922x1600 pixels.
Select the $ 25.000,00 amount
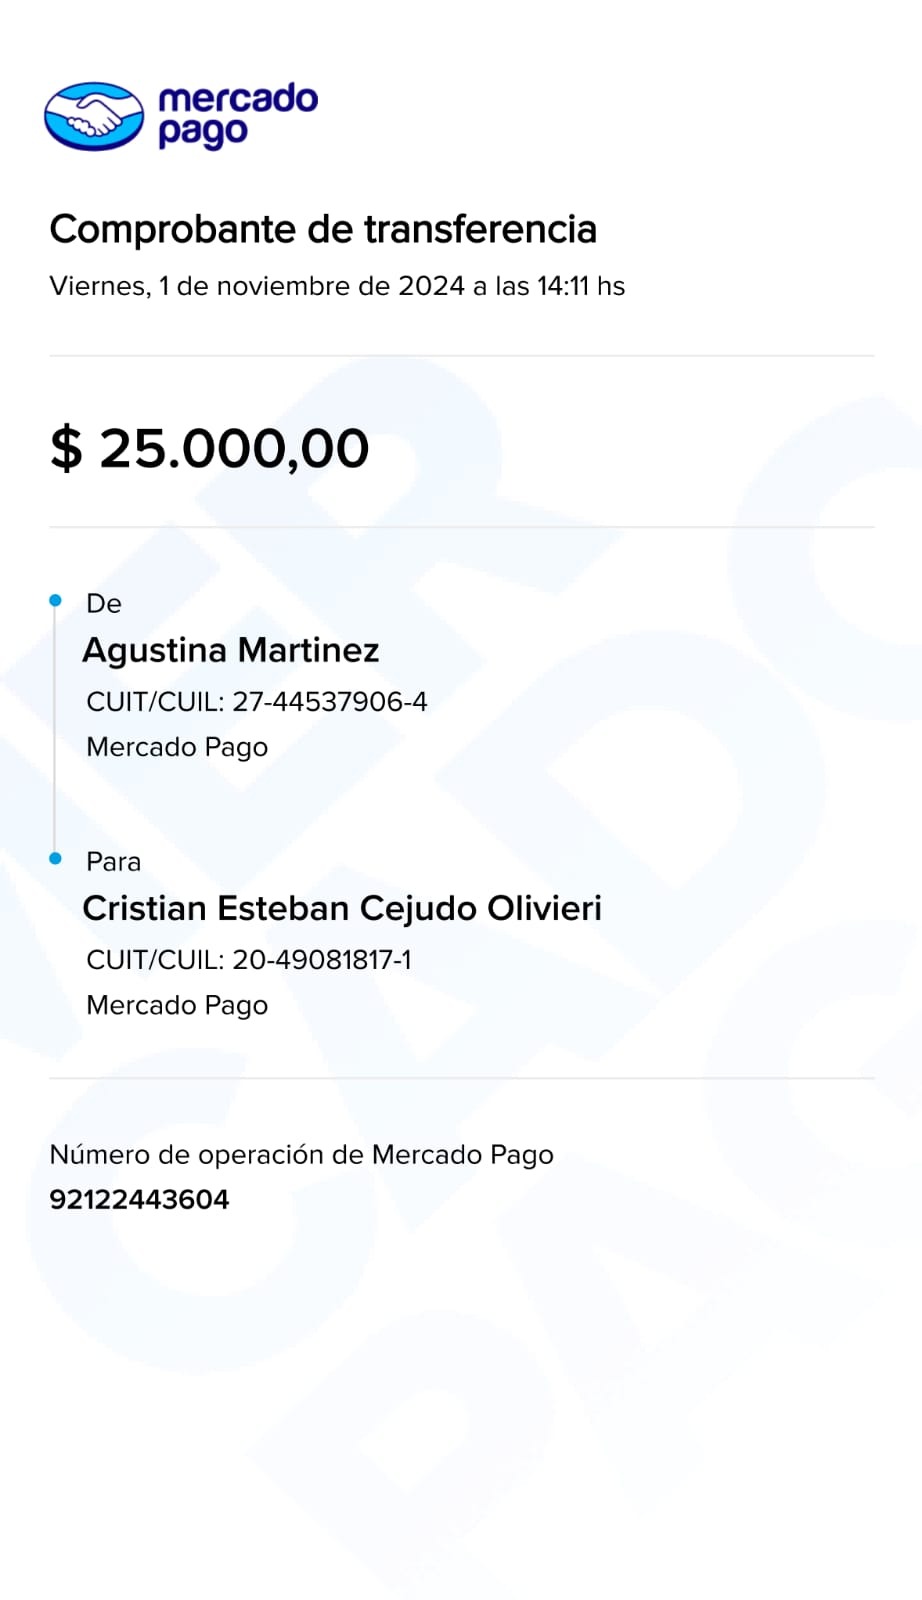210,447
